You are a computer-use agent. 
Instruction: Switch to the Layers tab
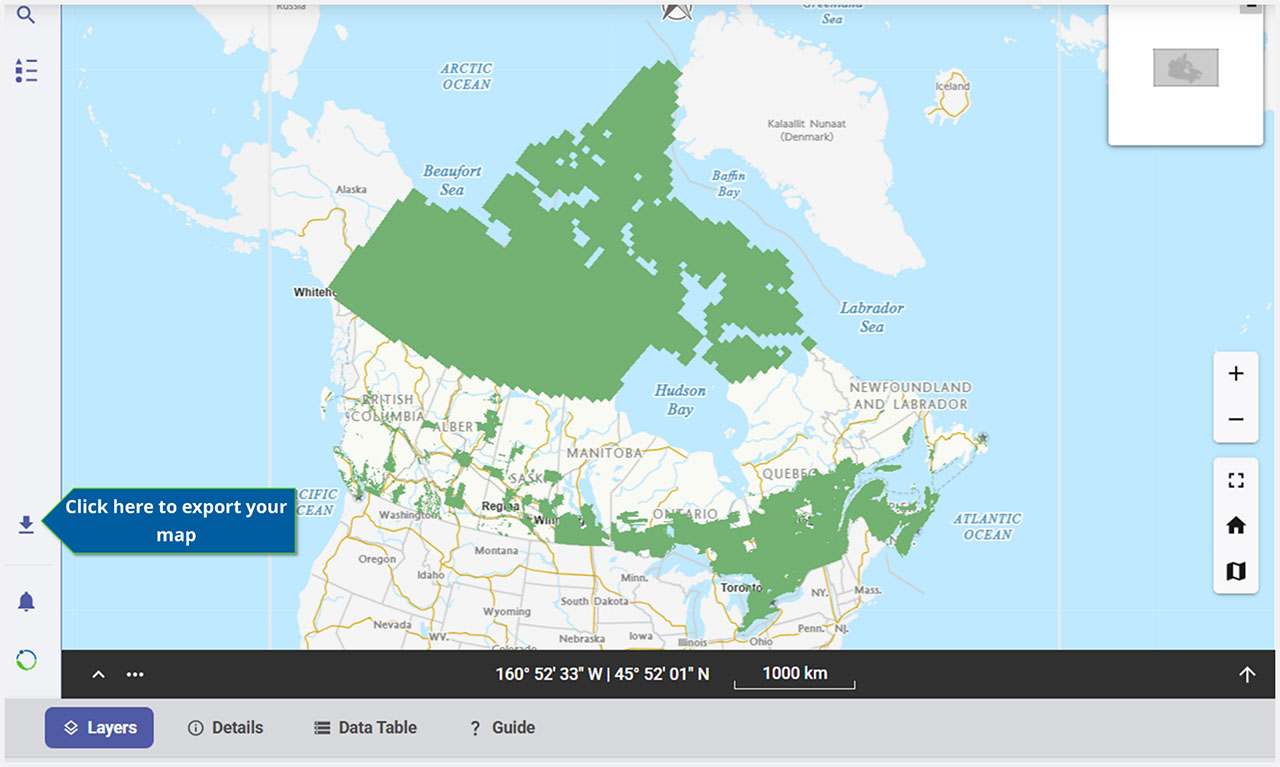pyautogui.click(x=99, y=728)
